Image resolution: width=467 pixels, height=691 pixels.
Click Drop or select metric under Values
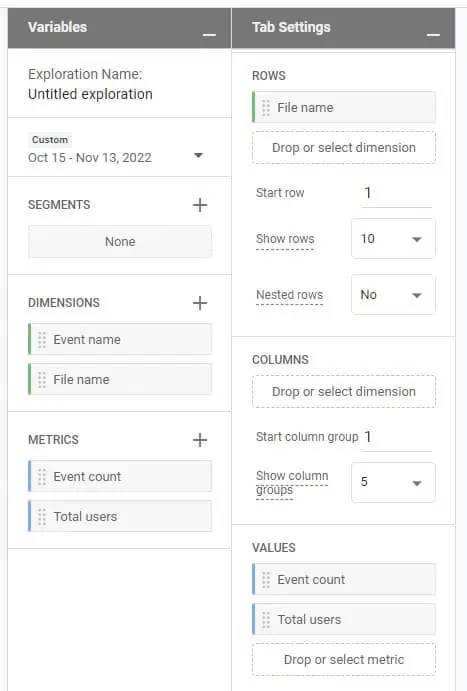click(344, 660)
